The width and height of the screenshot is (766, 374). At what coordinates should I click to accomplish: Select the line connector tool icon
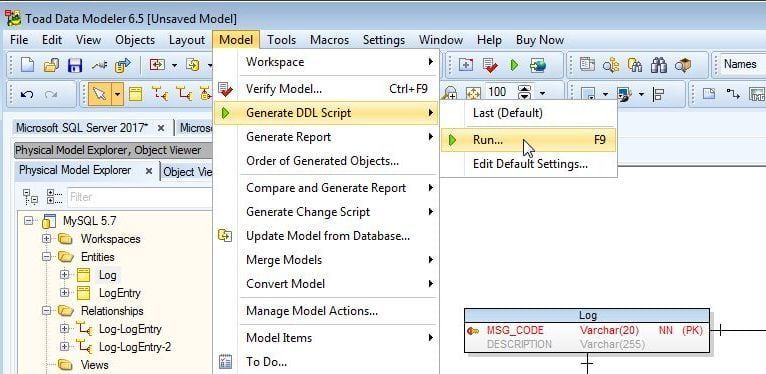[733, 93]
